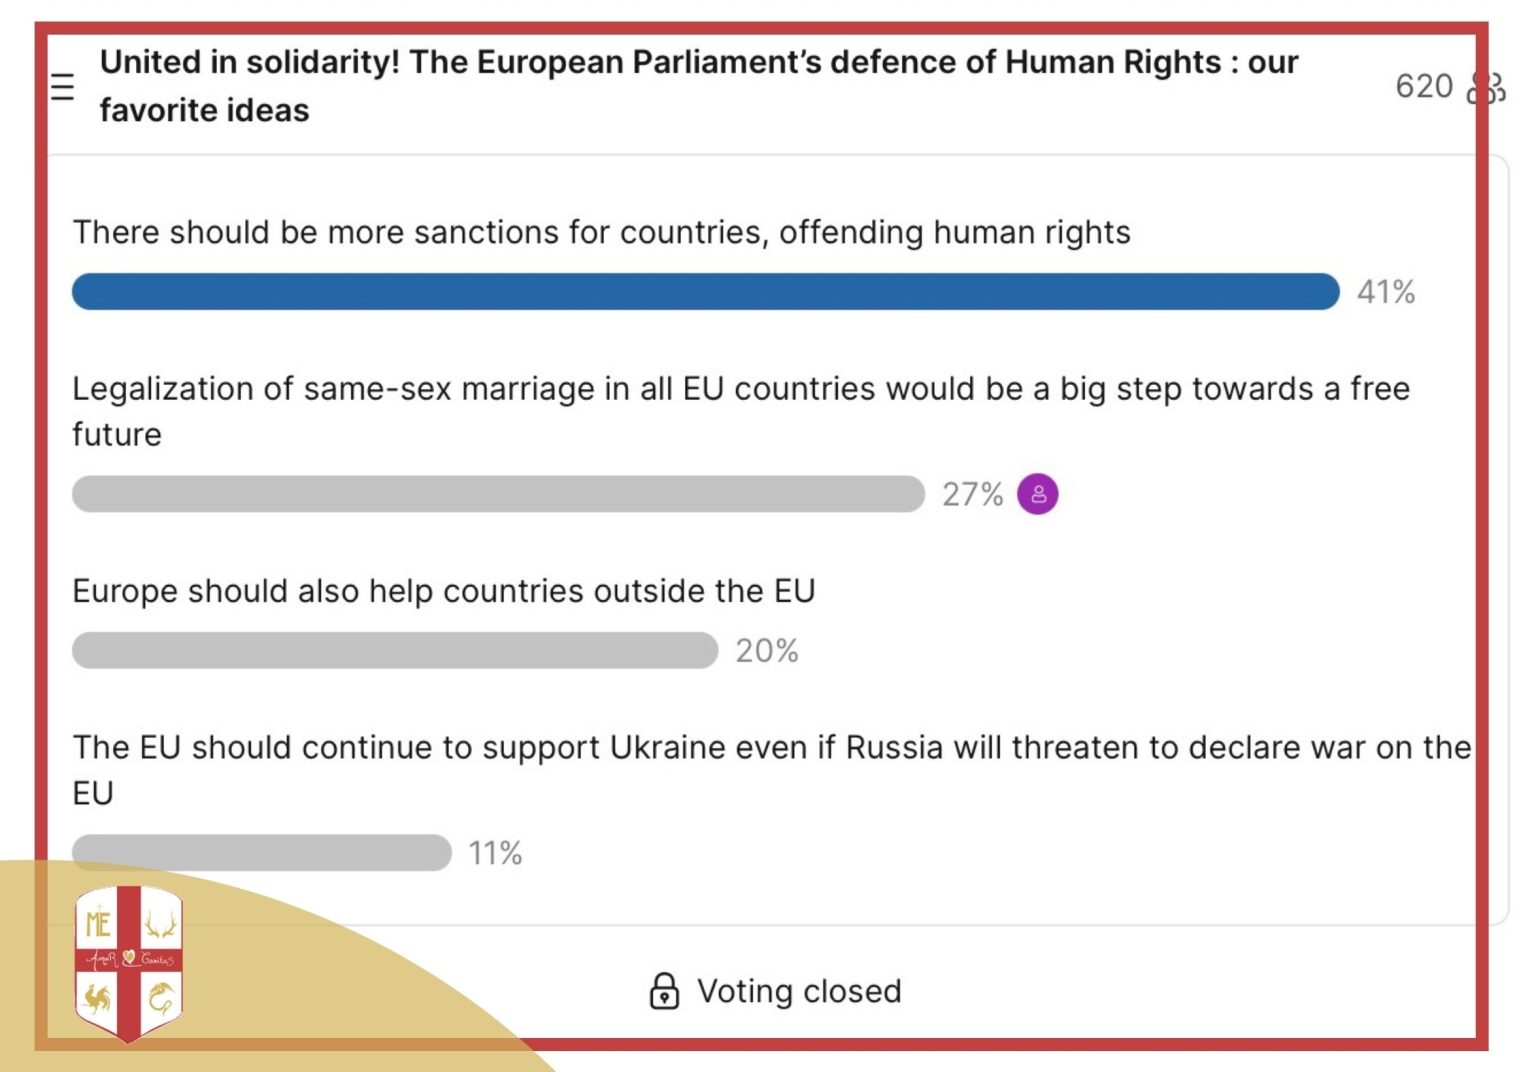Screen dimensions: 1536x1072
Task: Click the 11% percentage label
Action: (x=496, y=853)
